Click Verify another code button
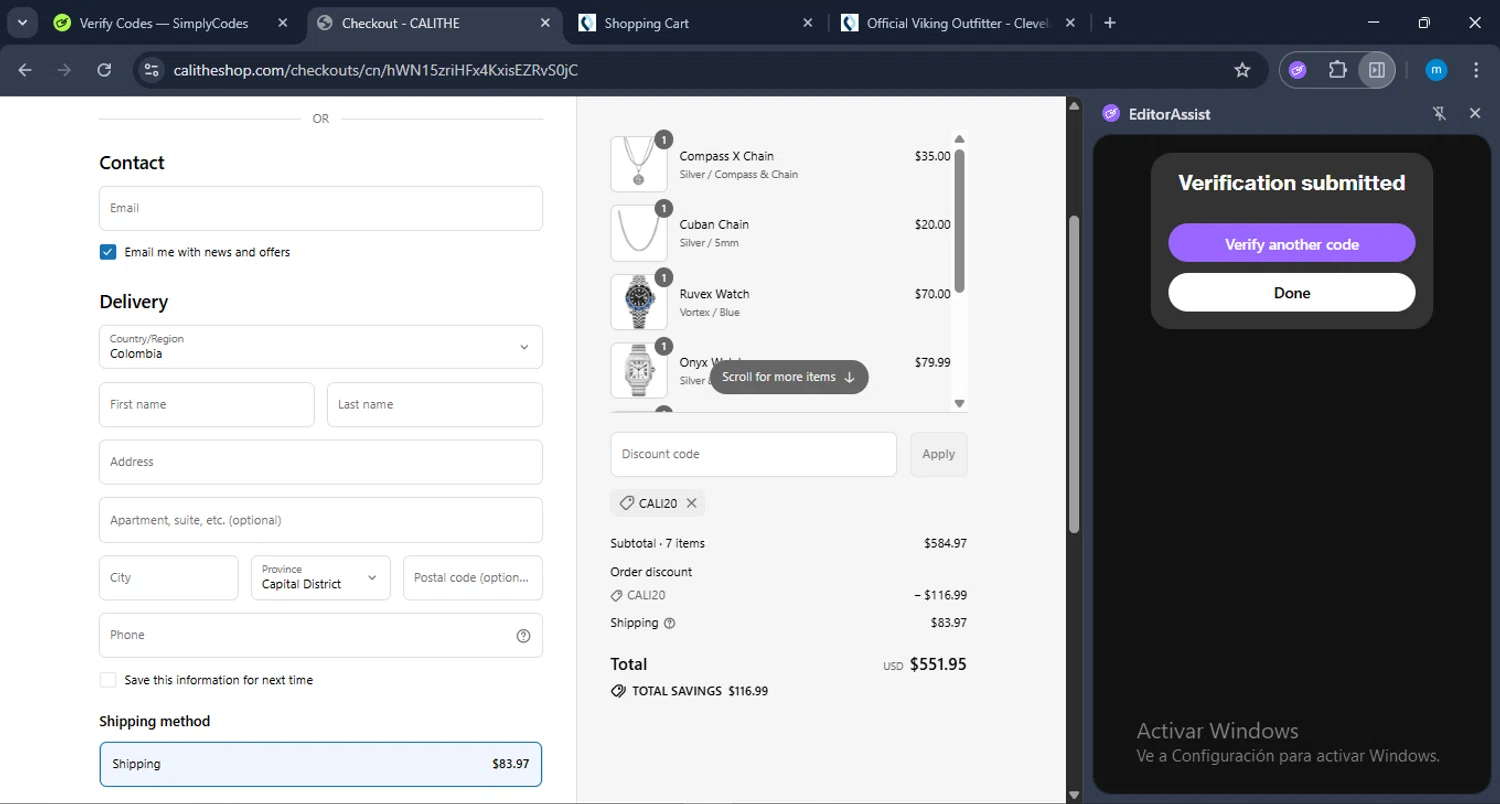Image resolution: width=1500 pixels, height=804 pixels. (x=1291, y=243)
